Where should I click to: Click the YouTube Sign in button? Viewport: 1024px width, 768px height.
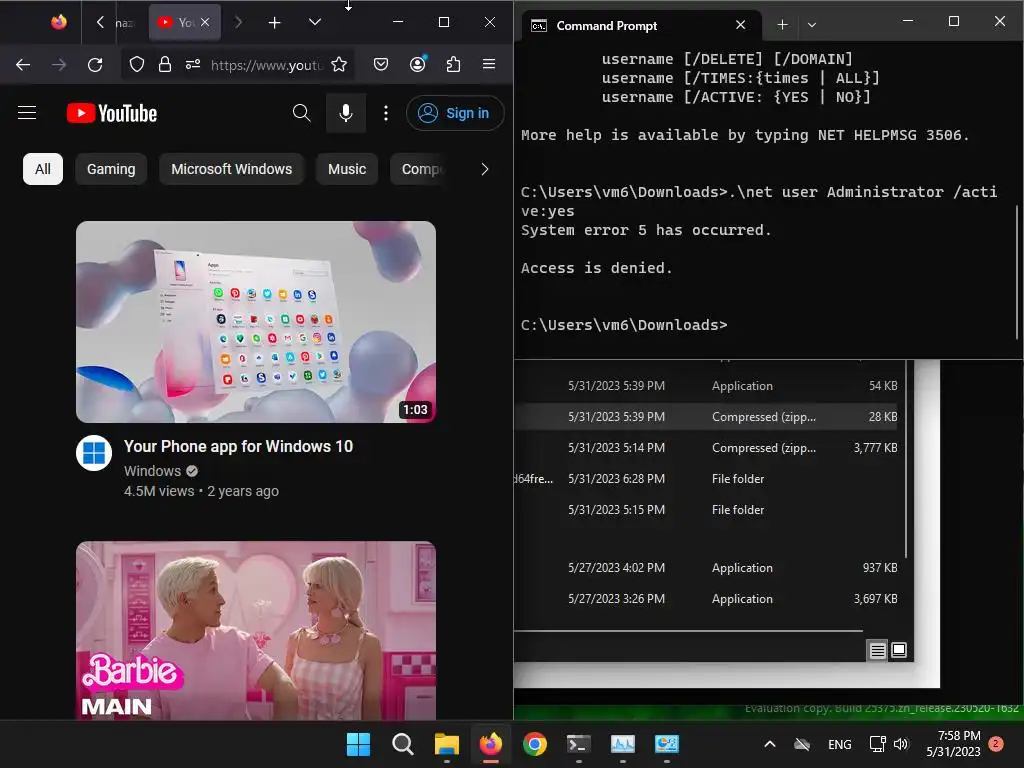point(455,113)
